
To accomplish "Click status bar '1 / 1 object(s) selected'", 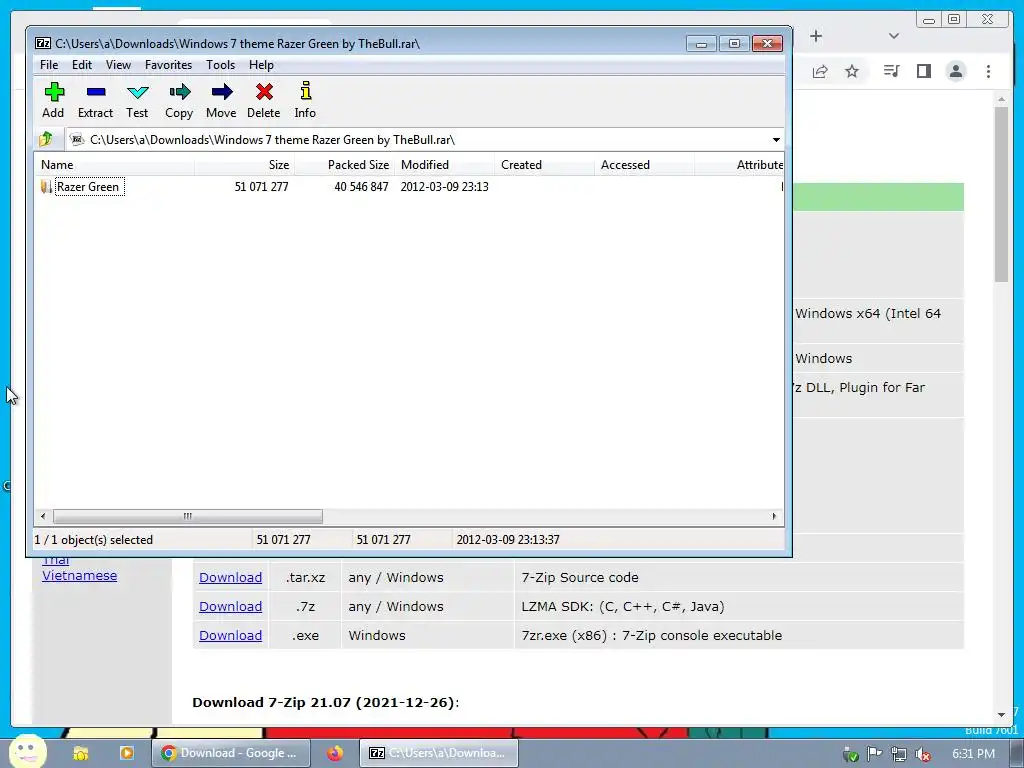I will [93, 540].
